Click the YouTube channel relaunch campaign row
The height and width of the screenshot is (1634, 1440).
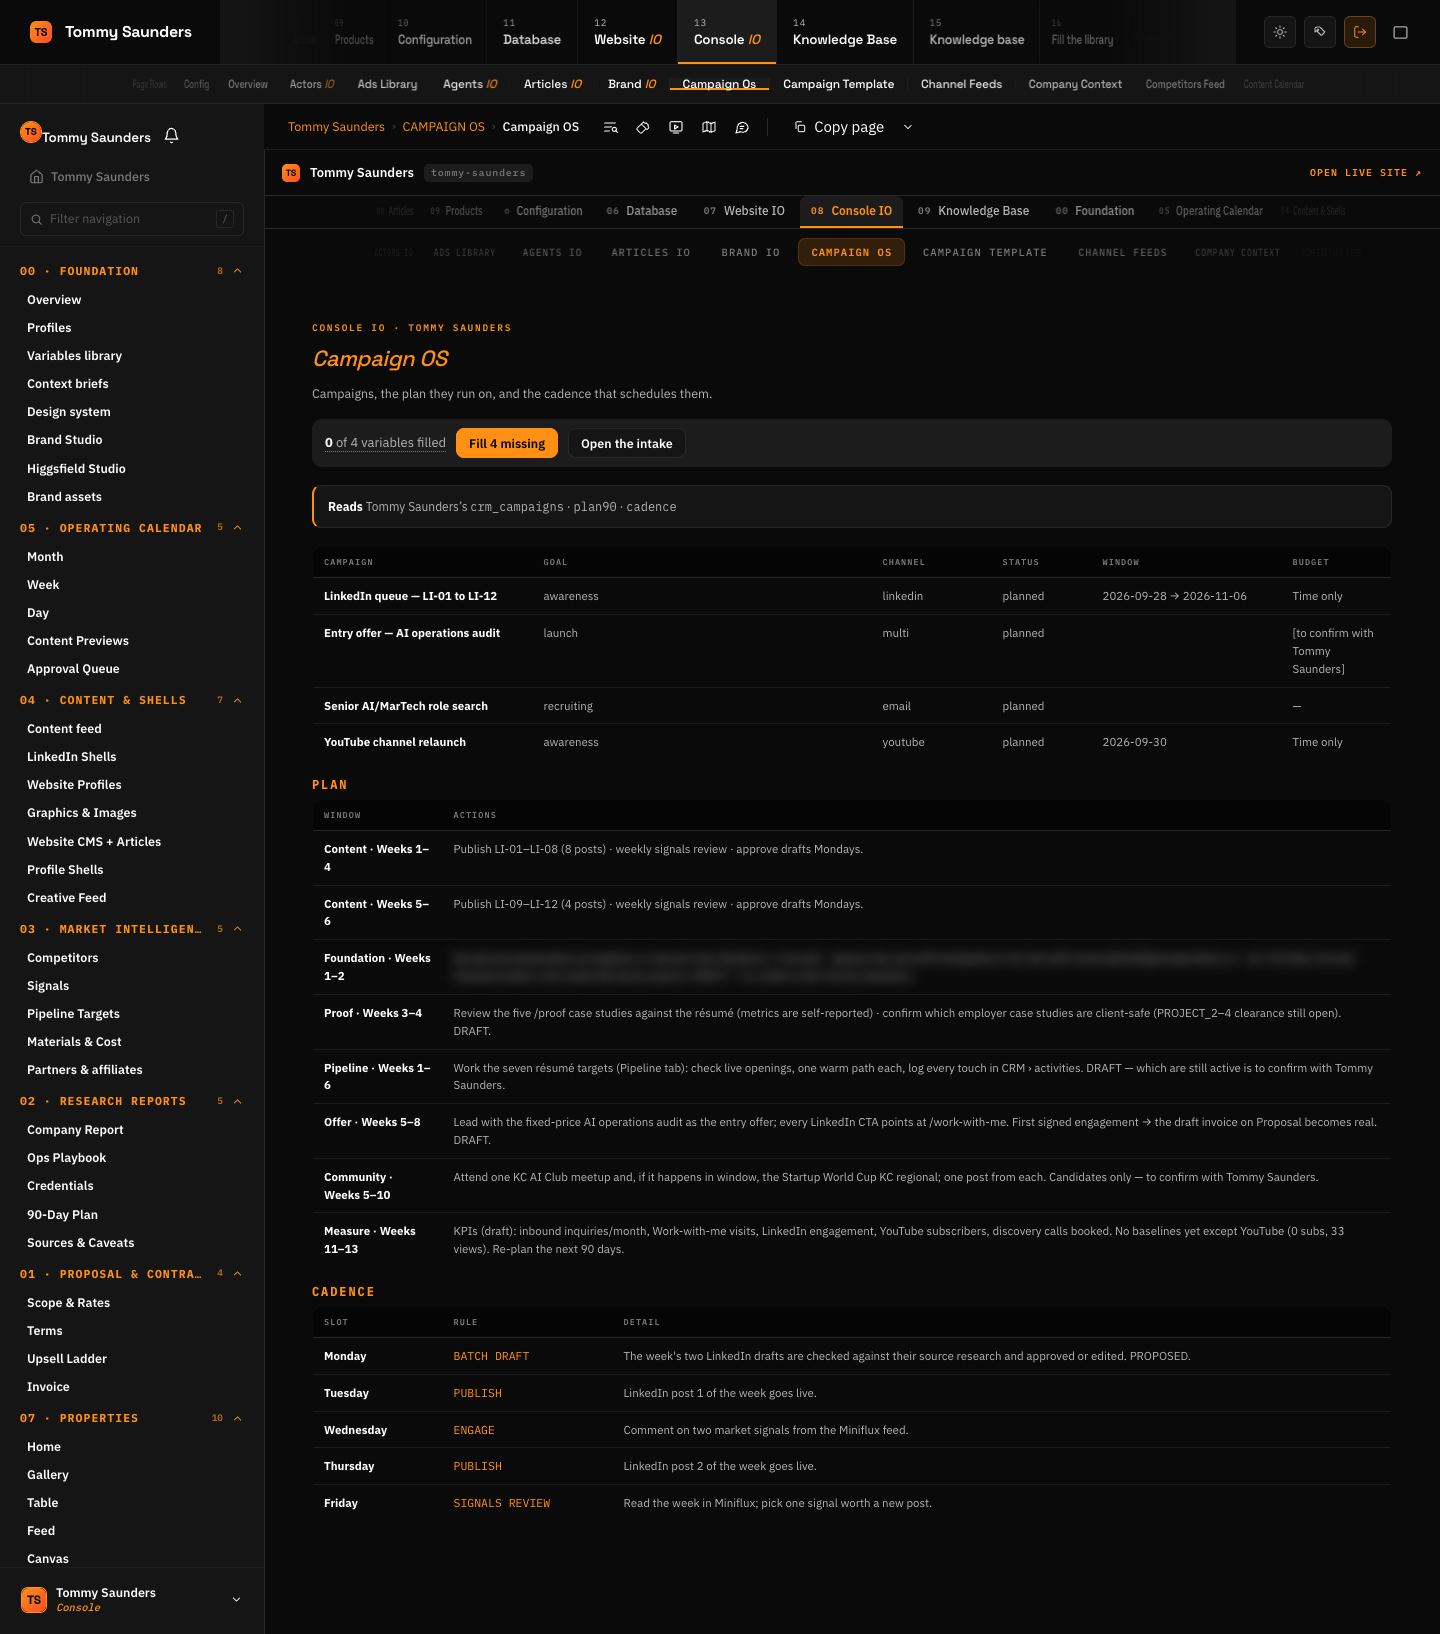[851, 742]
